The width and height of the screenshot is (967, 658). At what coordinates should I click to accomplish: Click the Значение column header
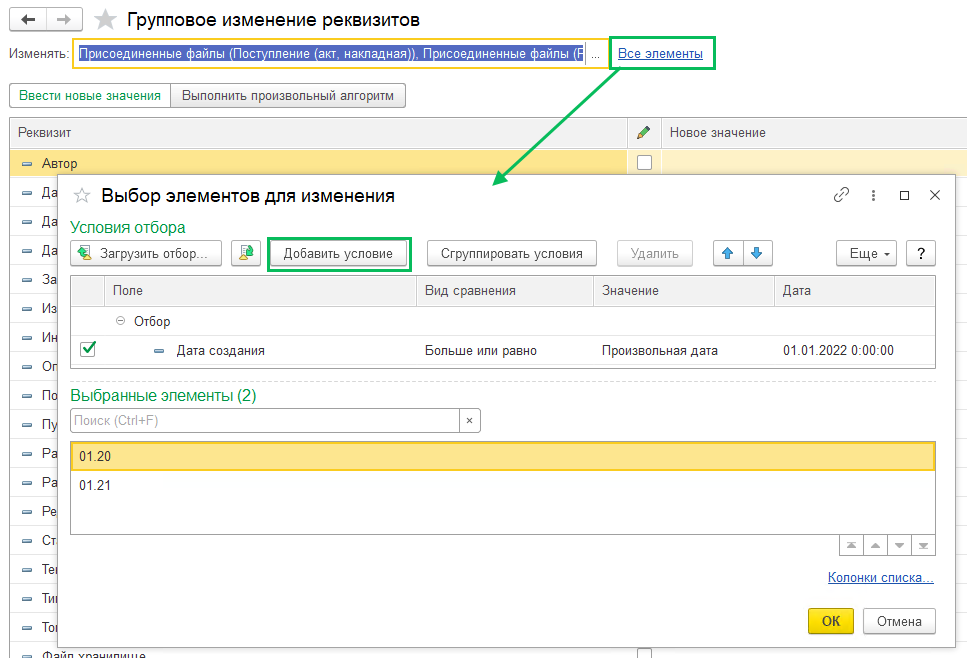[683, 290]
